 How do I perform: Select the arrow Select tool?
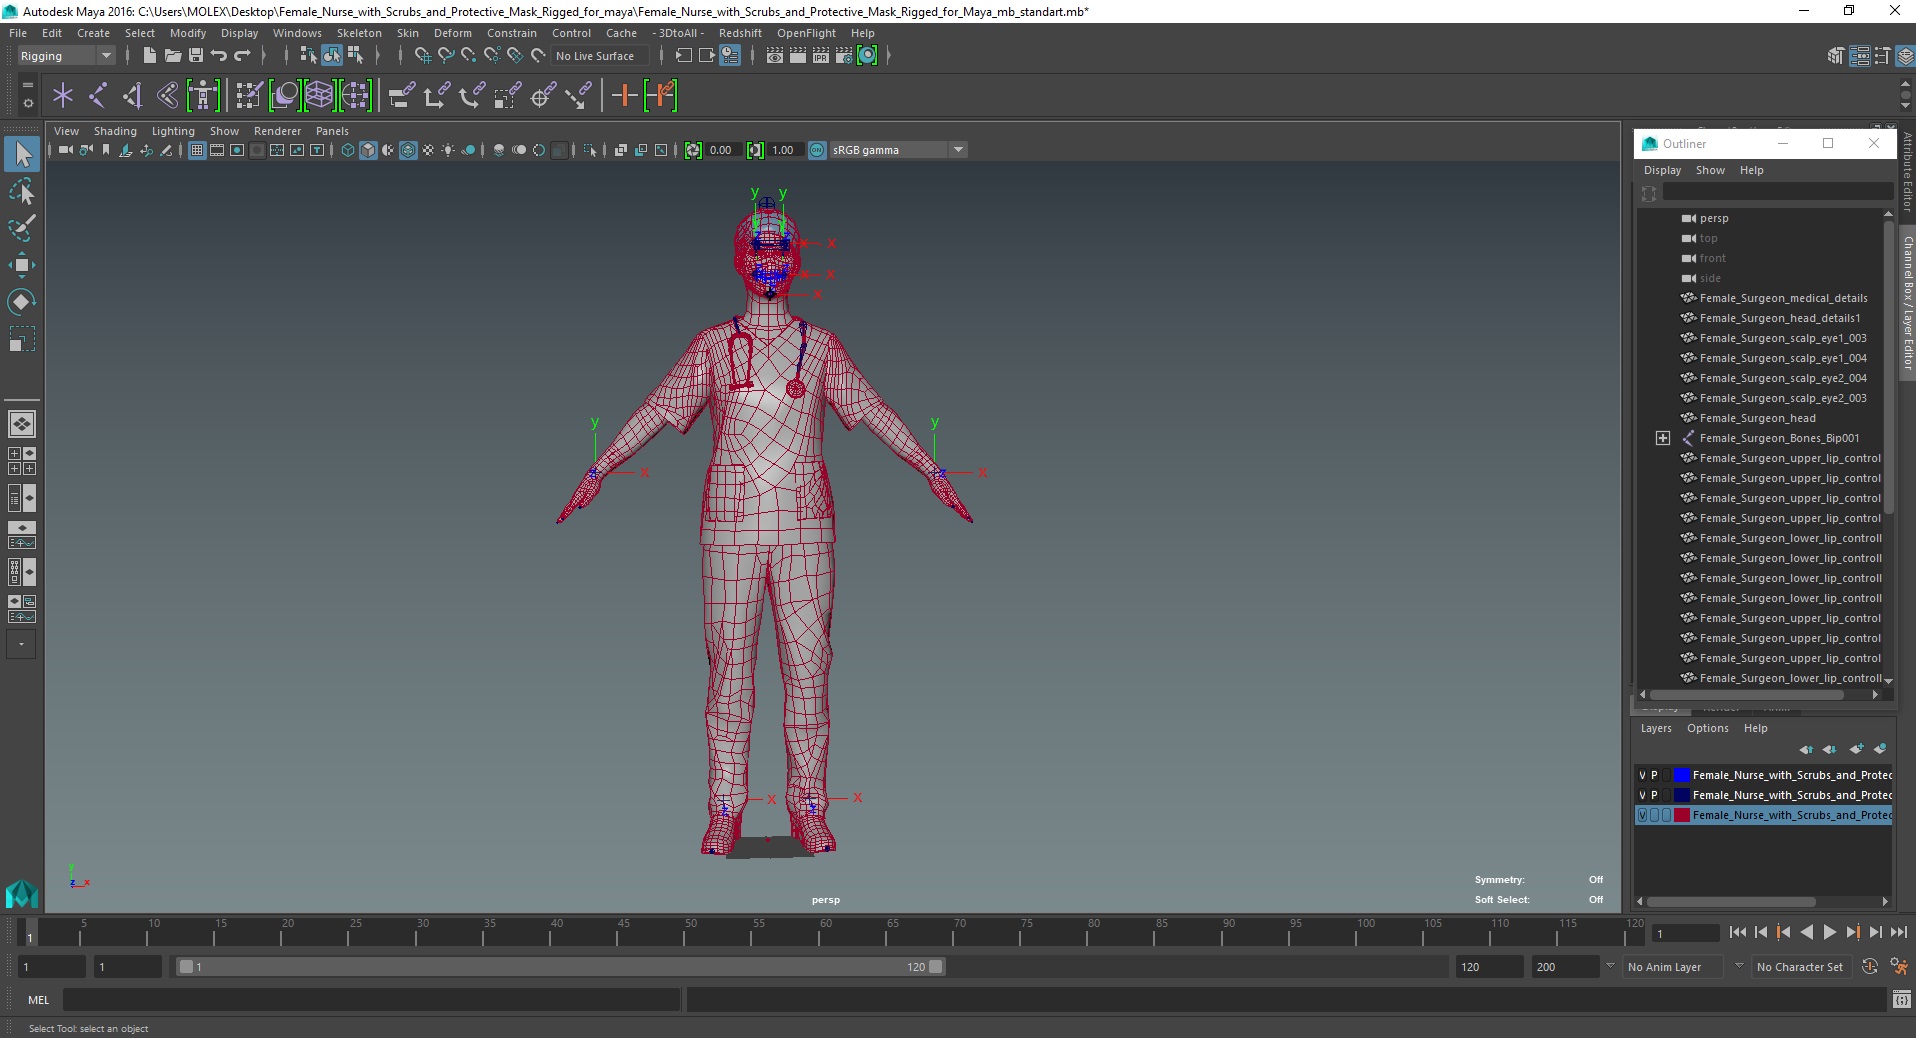[x=22, y=154]
